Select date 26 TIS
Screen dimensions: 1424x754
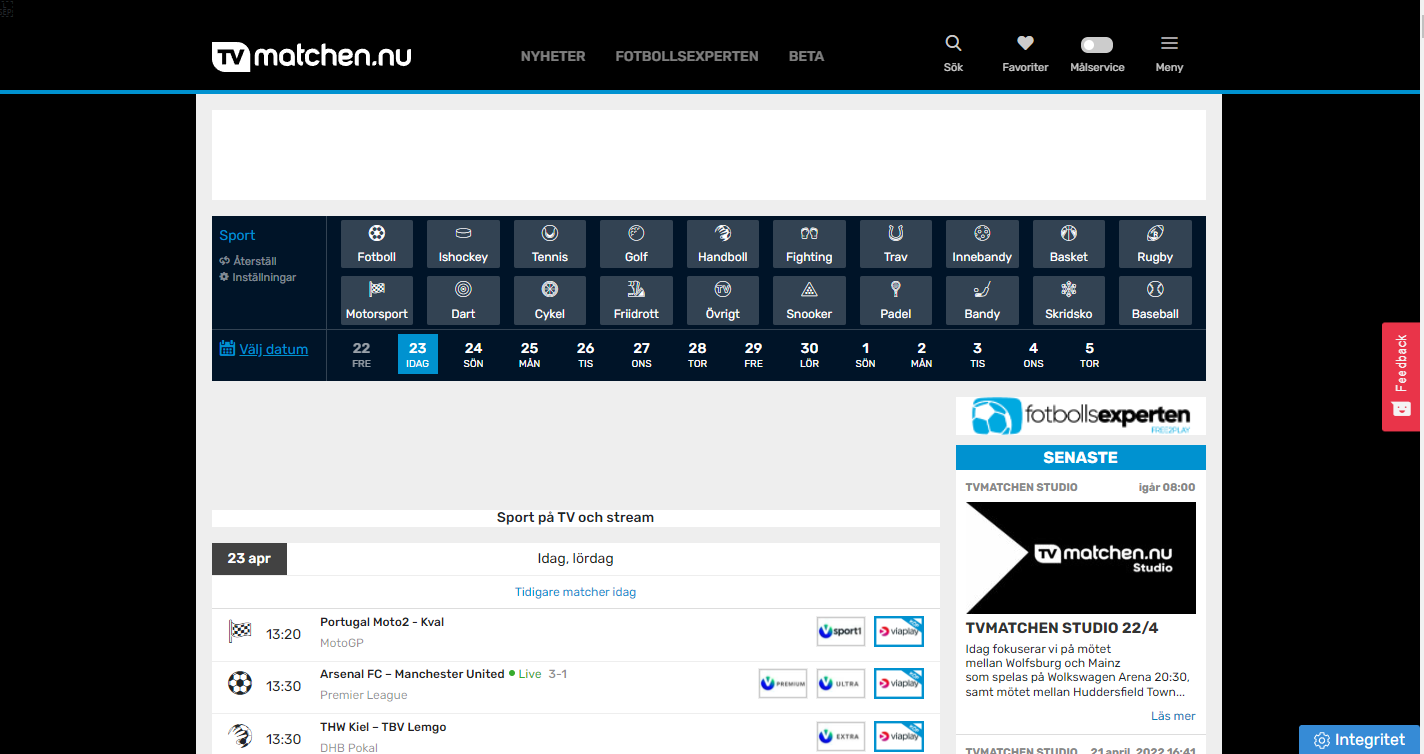pos(586,354)
